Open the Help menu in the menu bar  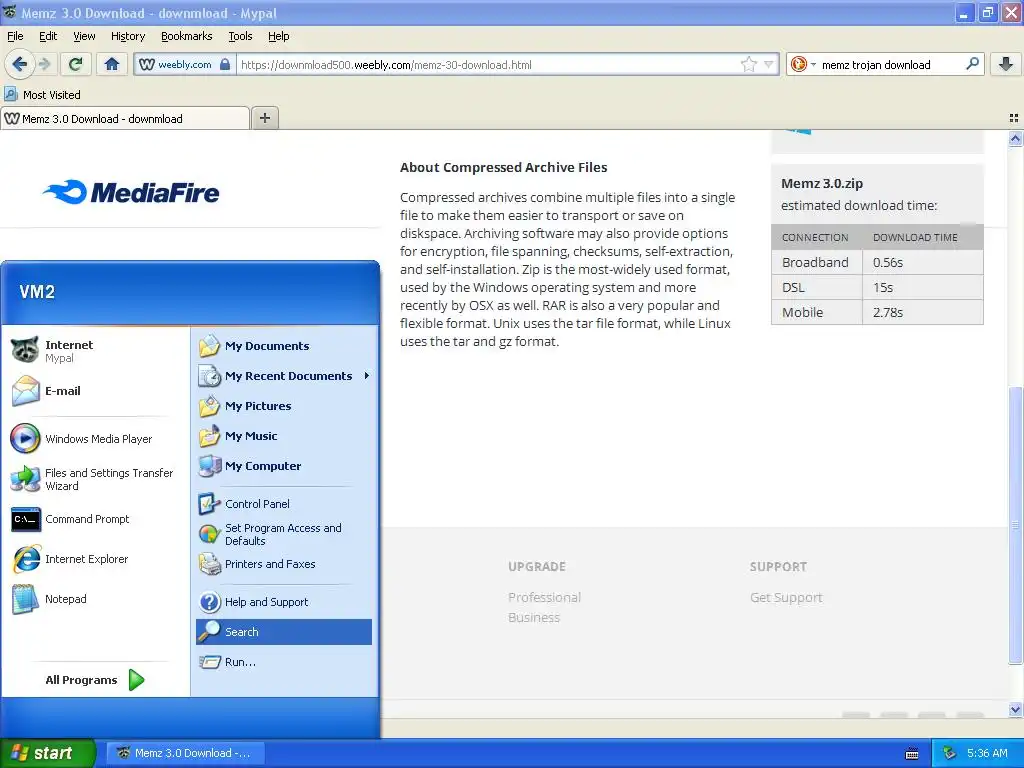click(278, 36)
